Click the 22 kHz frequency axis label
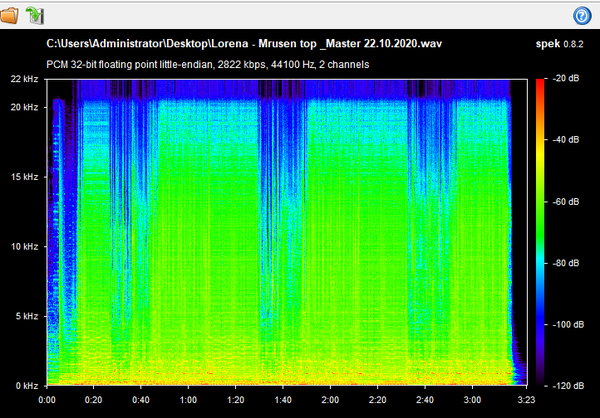Screen dimensions: 600x418 (24, 79)
